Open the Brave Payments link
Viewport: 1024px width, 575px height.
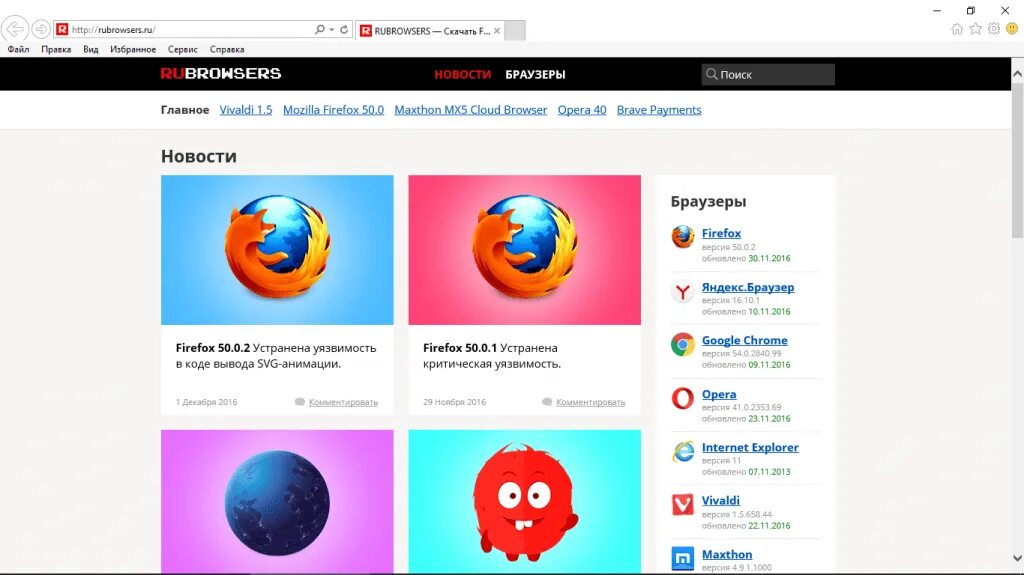click(x=659, y=110)
